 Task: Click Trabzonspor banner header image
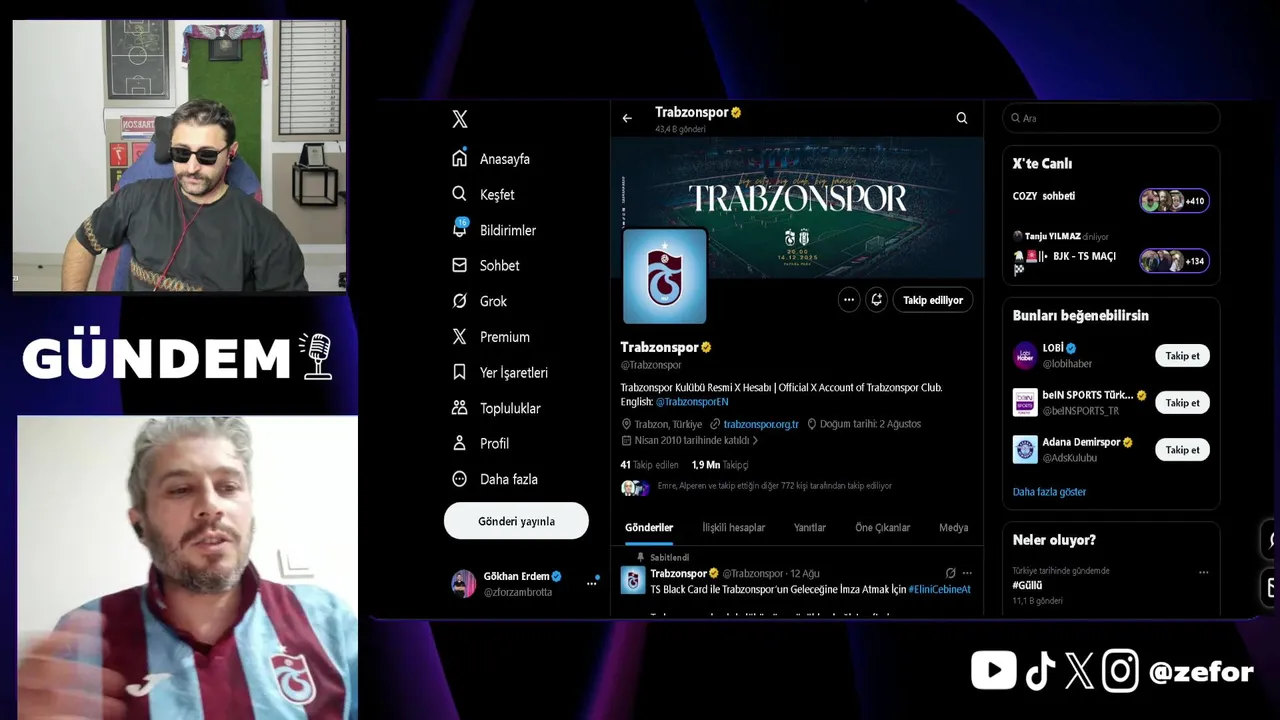(x=797, y=207)
